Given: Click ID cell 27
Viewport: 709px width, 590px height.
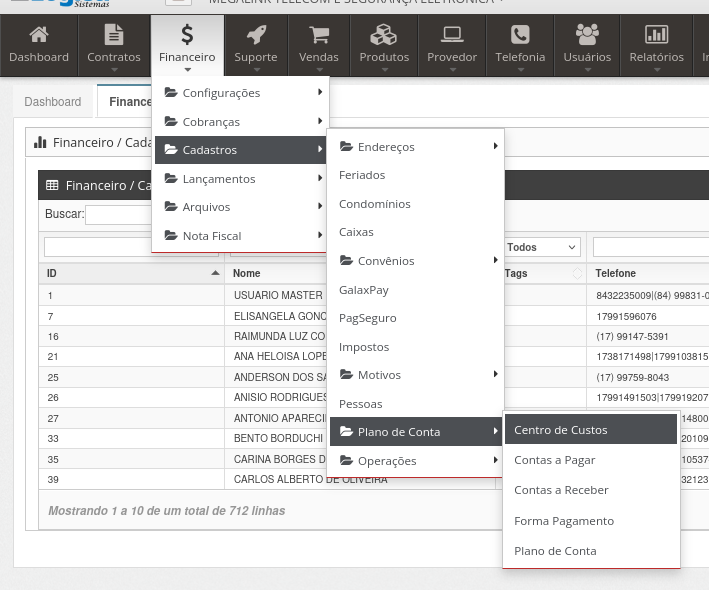Looking at the screenshot, I should (x=53, y=418).
